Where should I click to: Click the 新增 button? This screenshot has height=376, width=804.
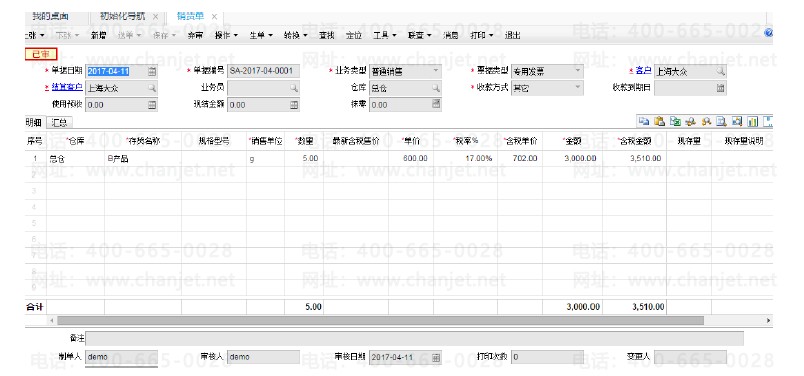[x=99, y=35]
